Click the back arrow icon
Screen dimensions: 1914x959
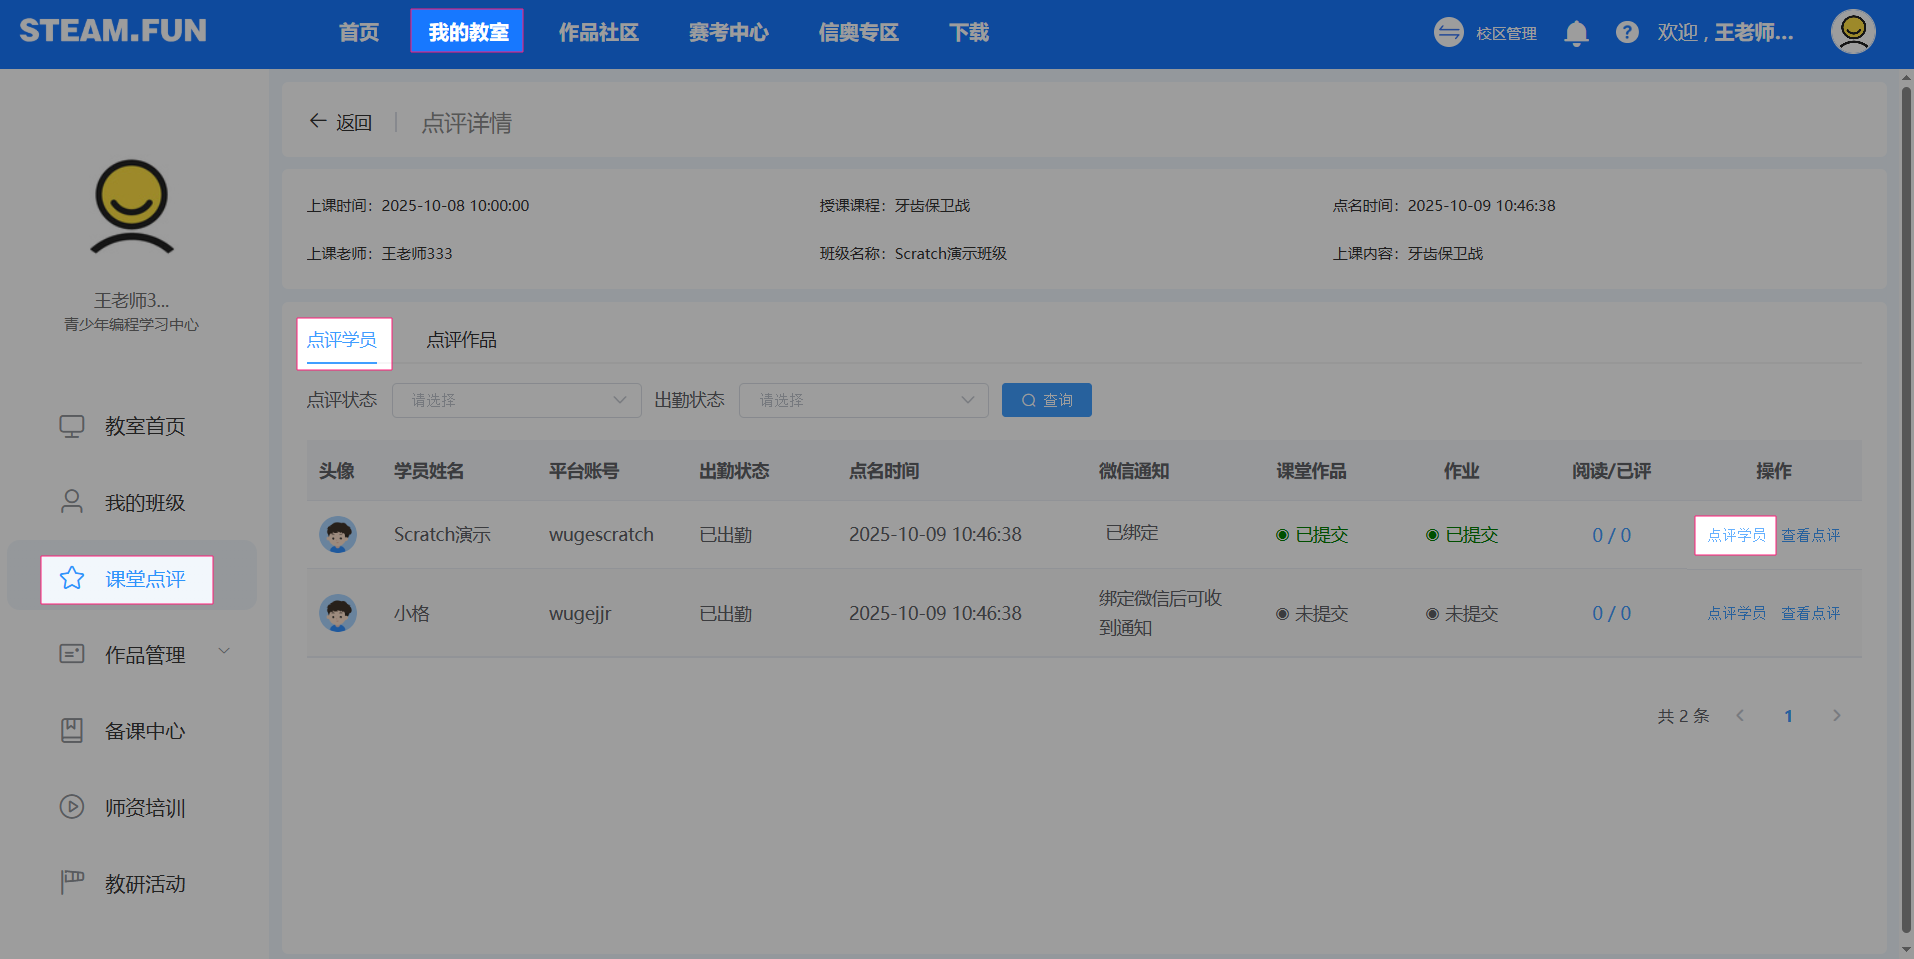coord(318,122)
